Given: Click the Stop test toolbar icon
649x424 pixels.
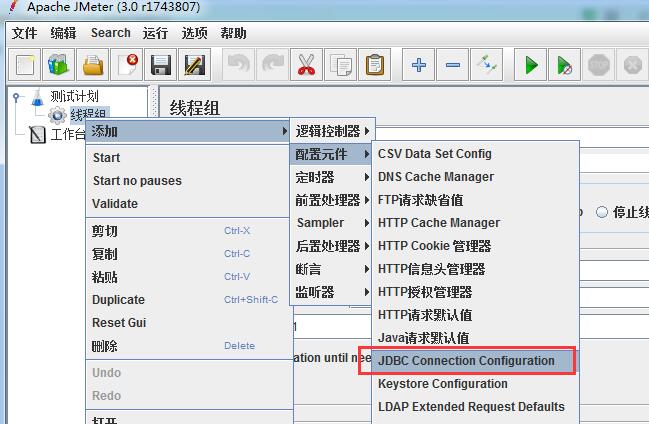Looking at the screenshot, I should click(599, 65).
